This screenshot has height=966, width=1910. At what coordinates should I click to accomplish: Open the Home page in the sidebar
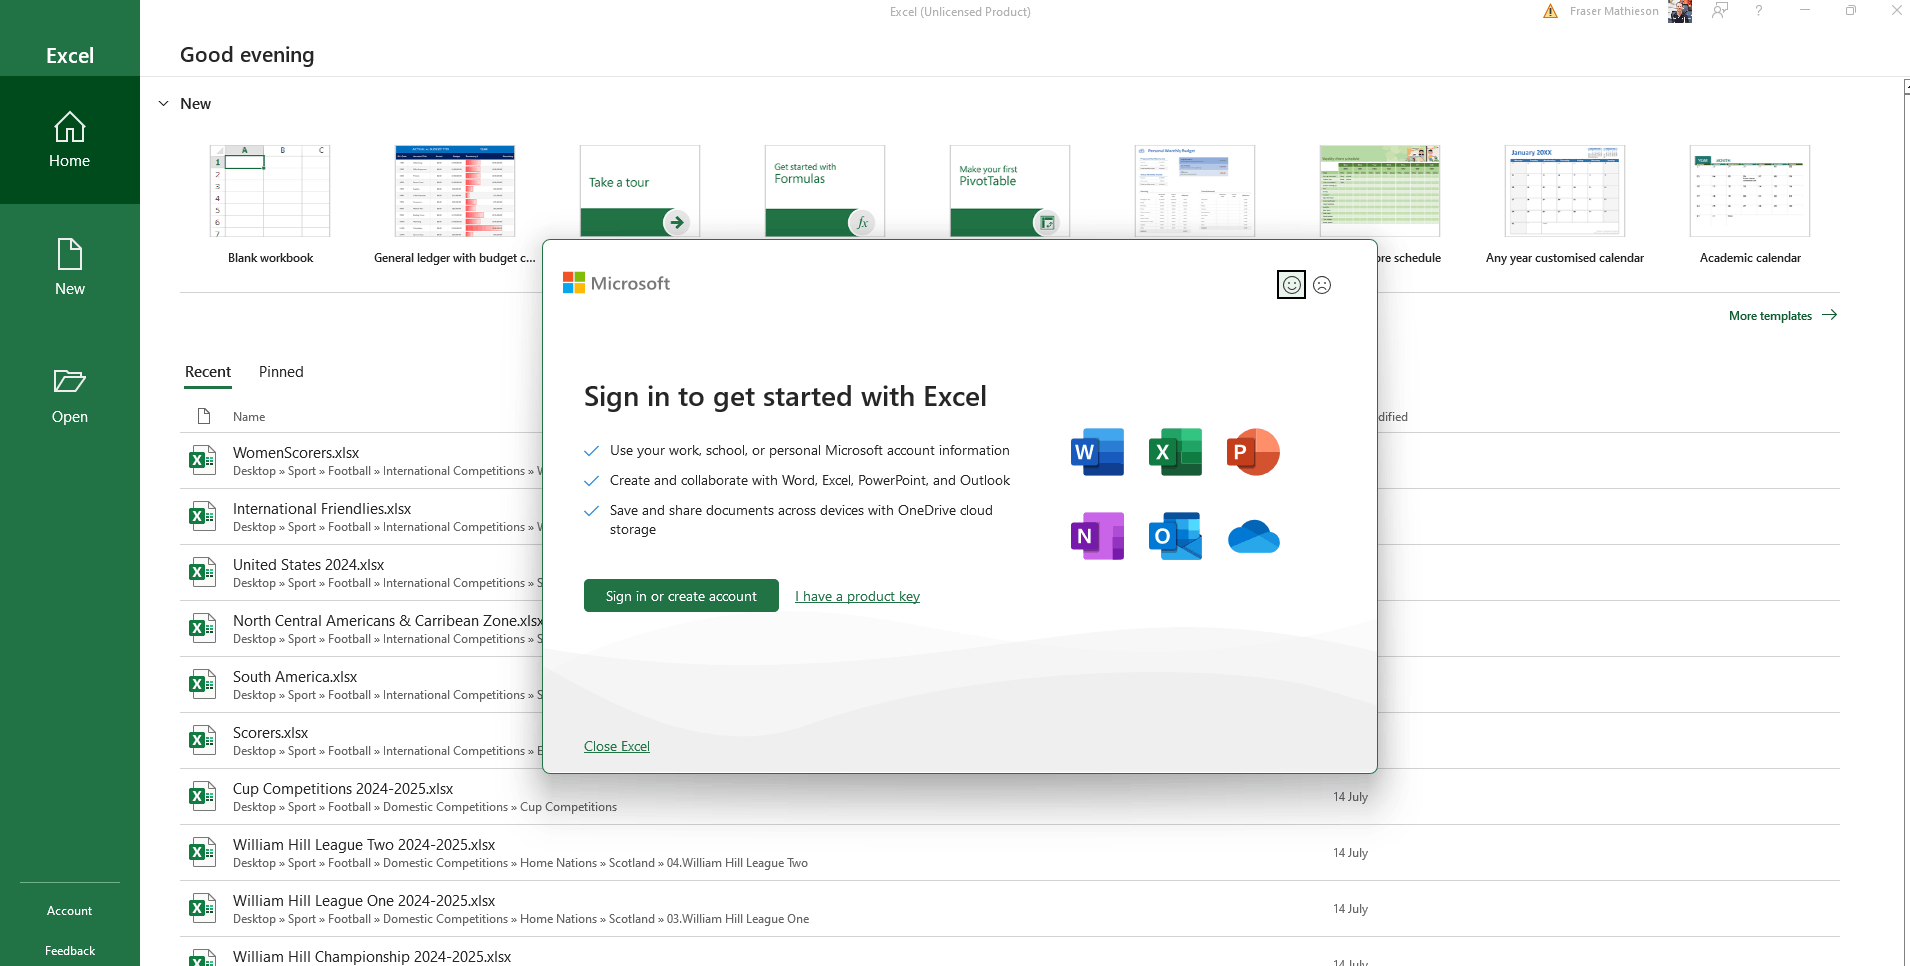point(70,140)
